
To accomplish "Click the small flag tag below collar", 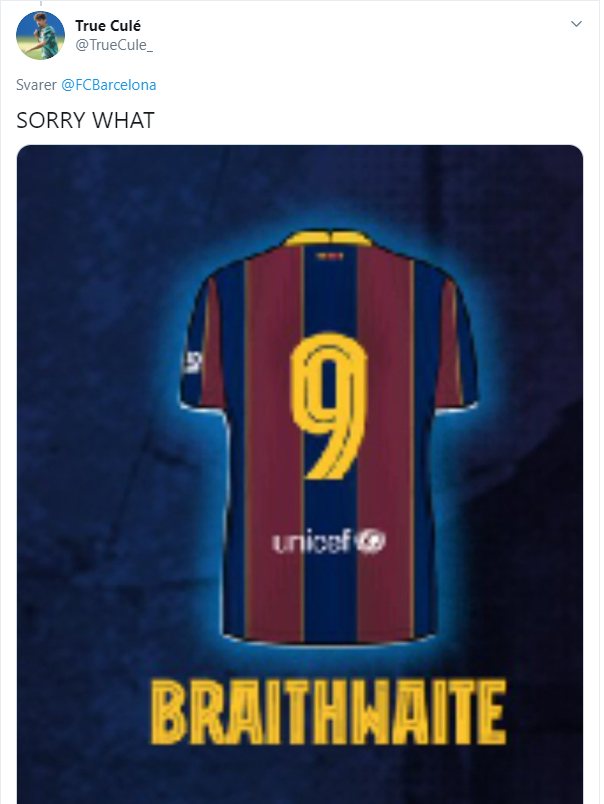I will pyautogui.click(x=329, y=255).
